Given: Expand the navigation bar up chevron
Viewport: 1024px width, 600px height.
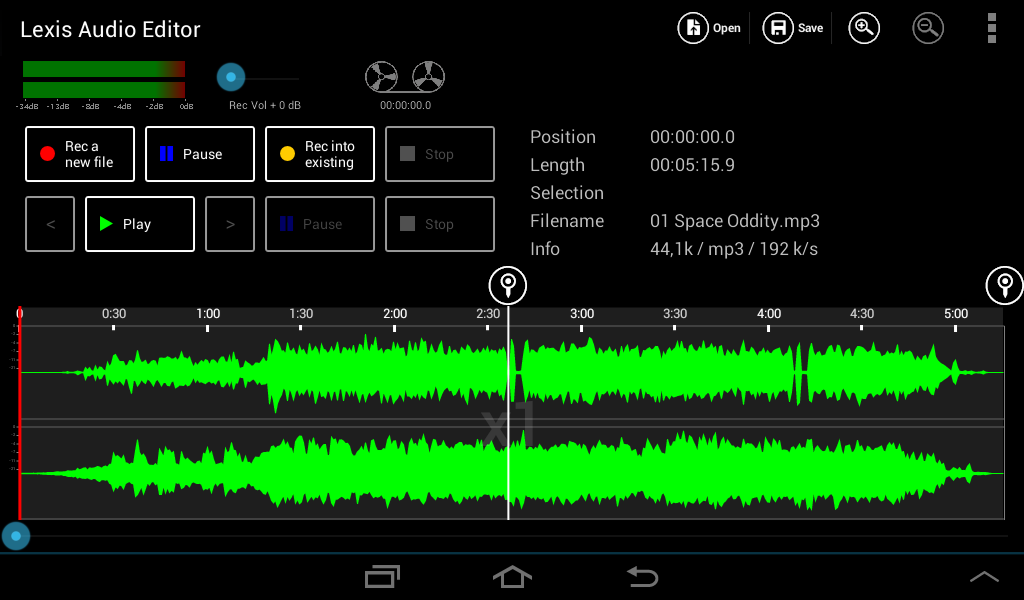Looking at the screenshot, I should click(984, 576).
